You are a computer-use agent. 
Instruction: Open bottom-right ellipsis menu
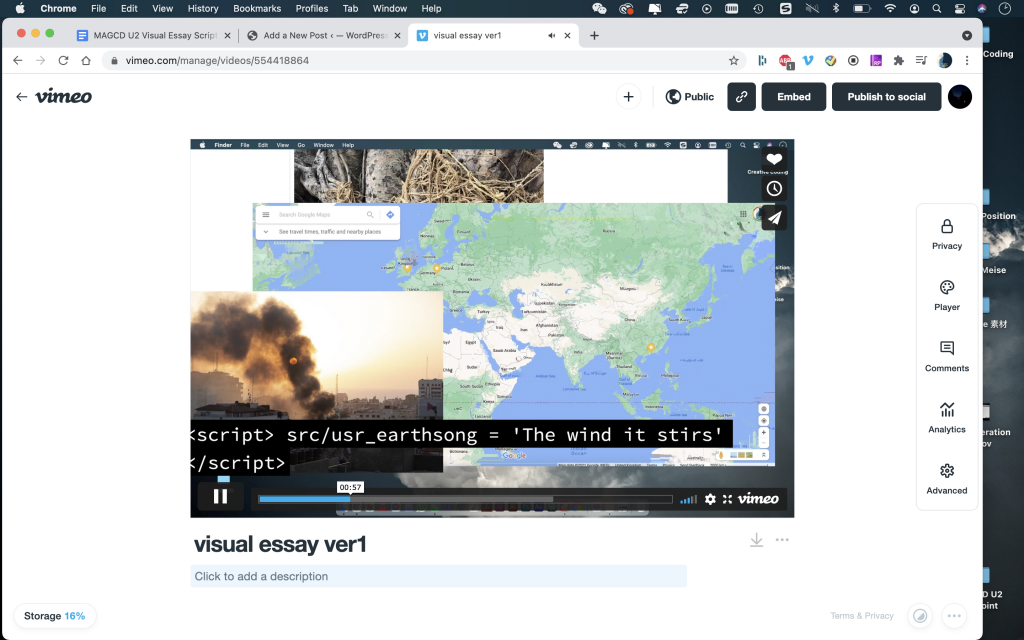pyautogui.click(x=953, y=616)
